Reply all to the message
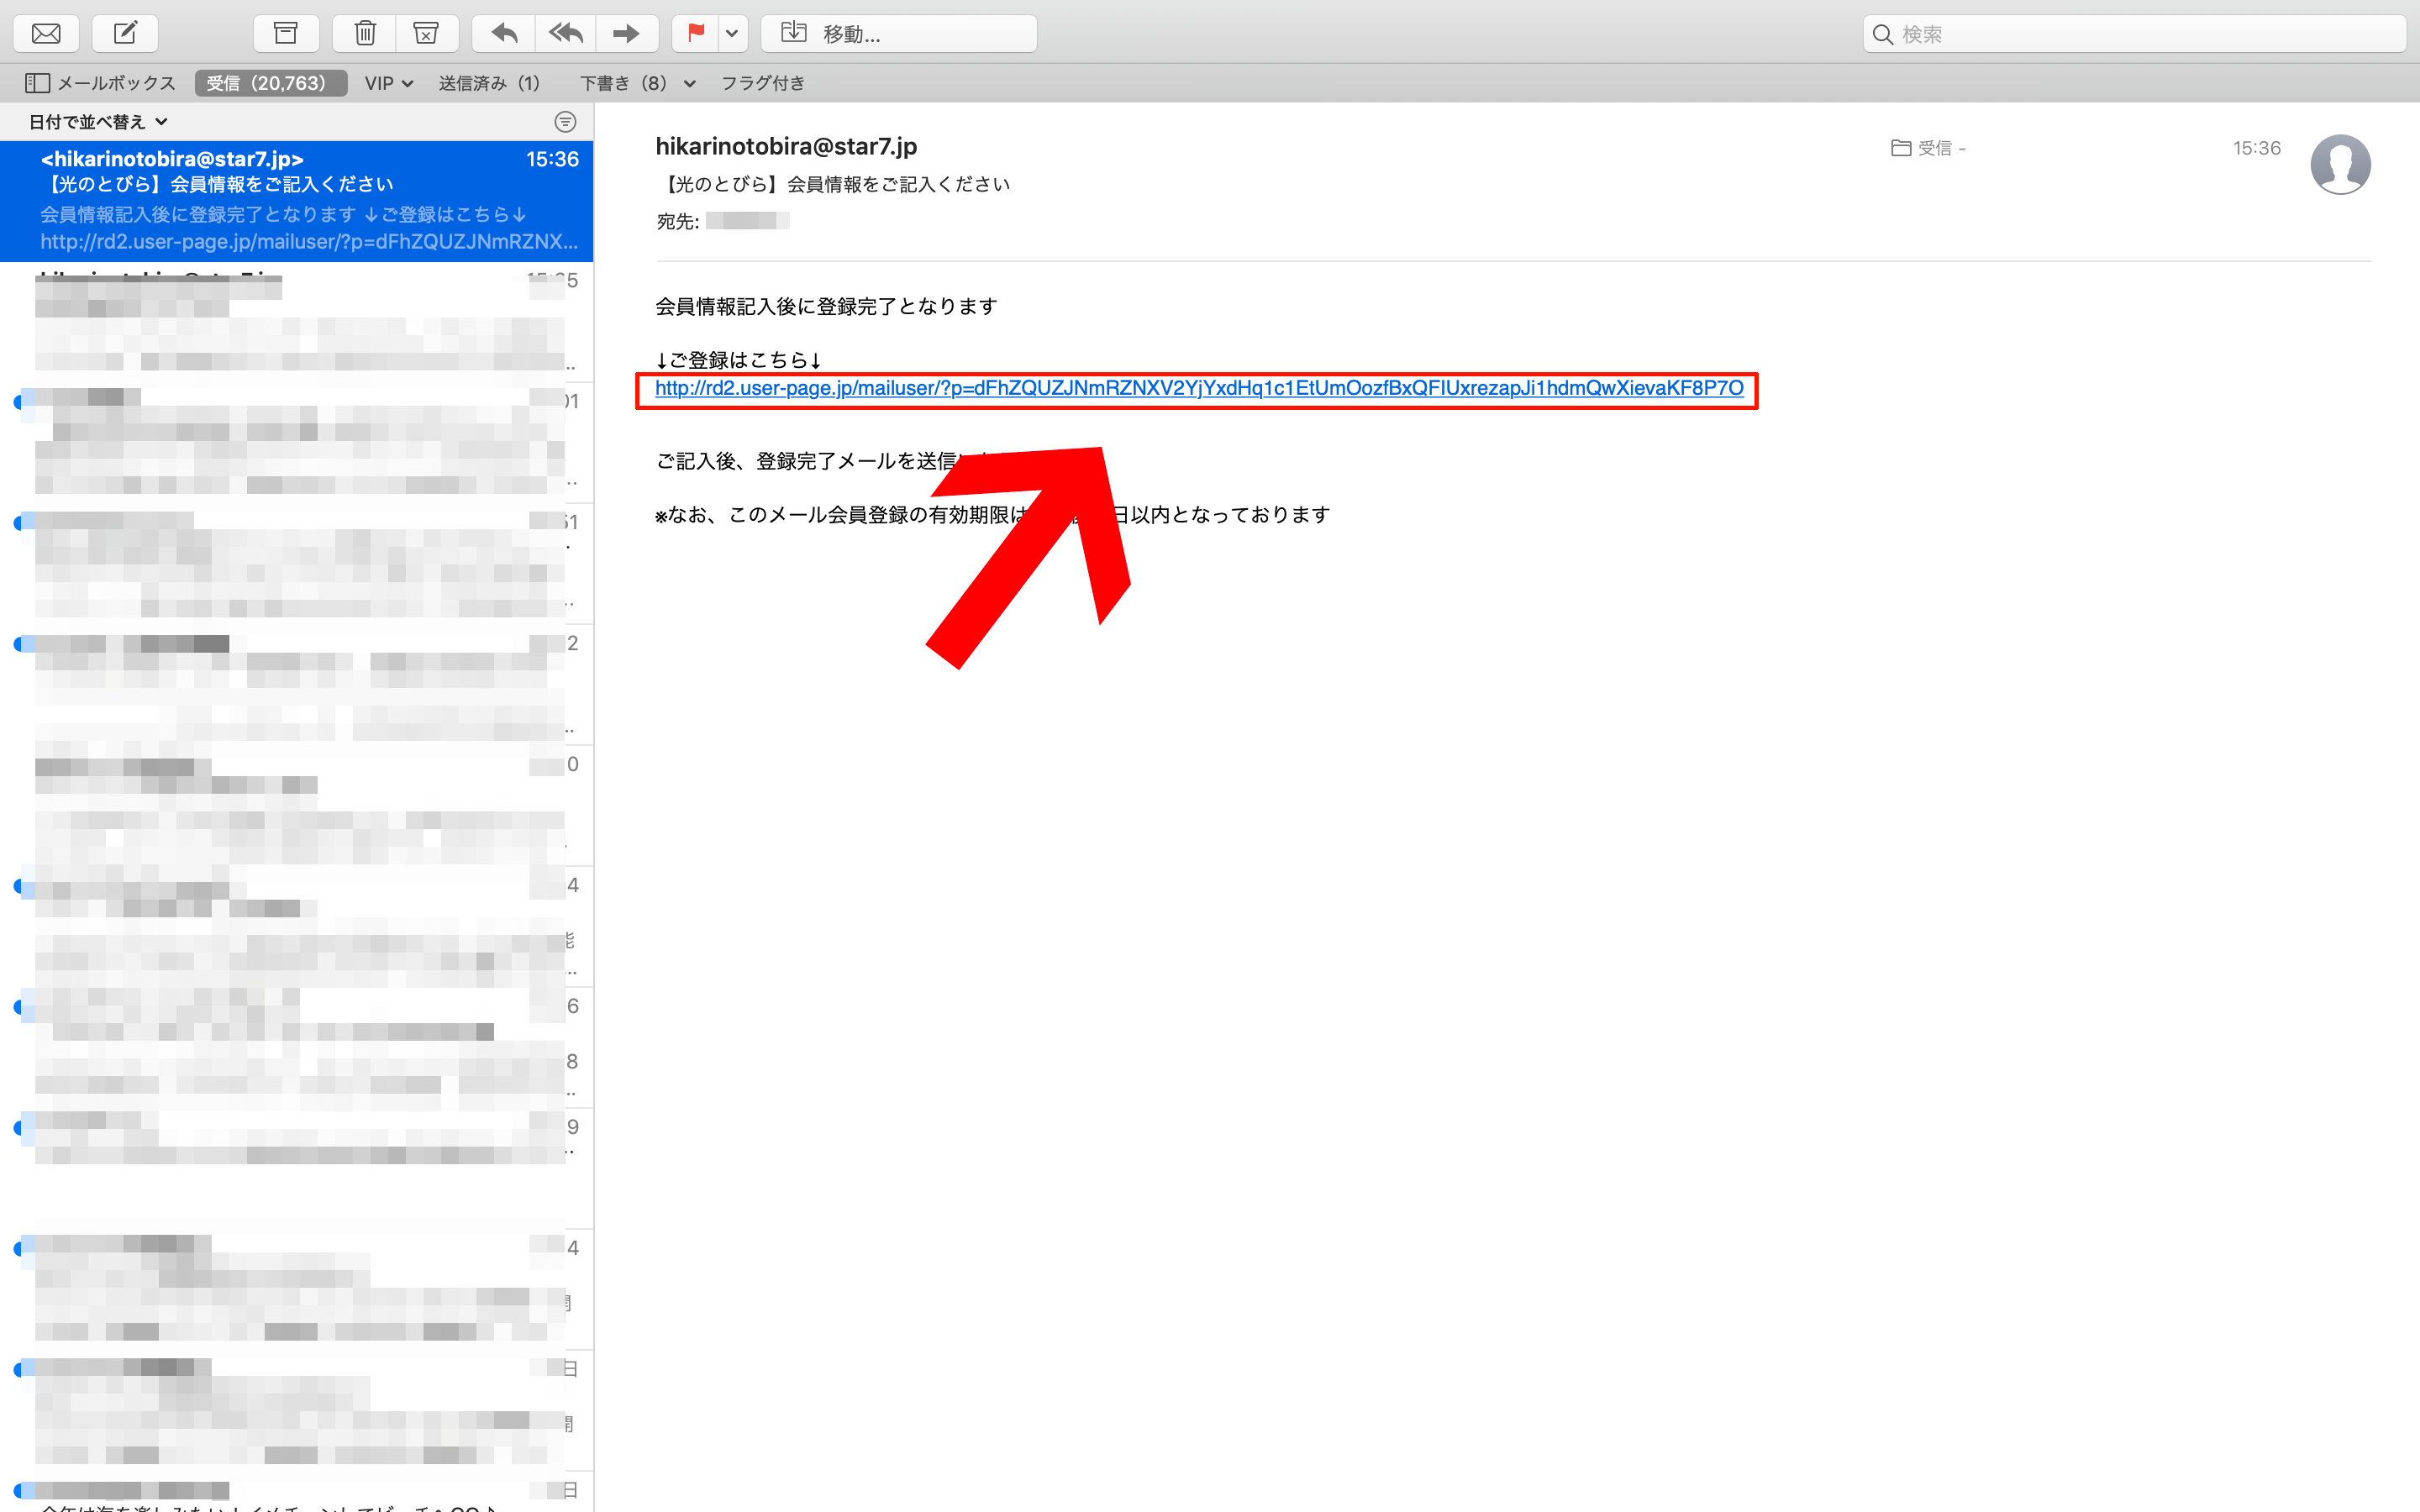2420x1512 pixels. [566, 33]
